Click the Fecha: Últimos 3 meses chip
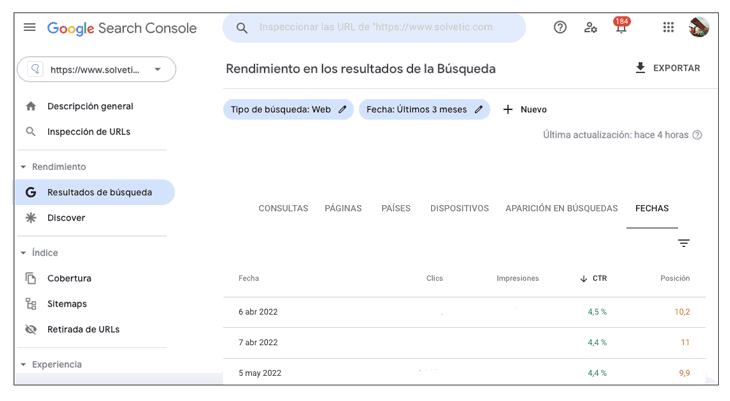This screenshot has width=730, height=401. (424, 109)
